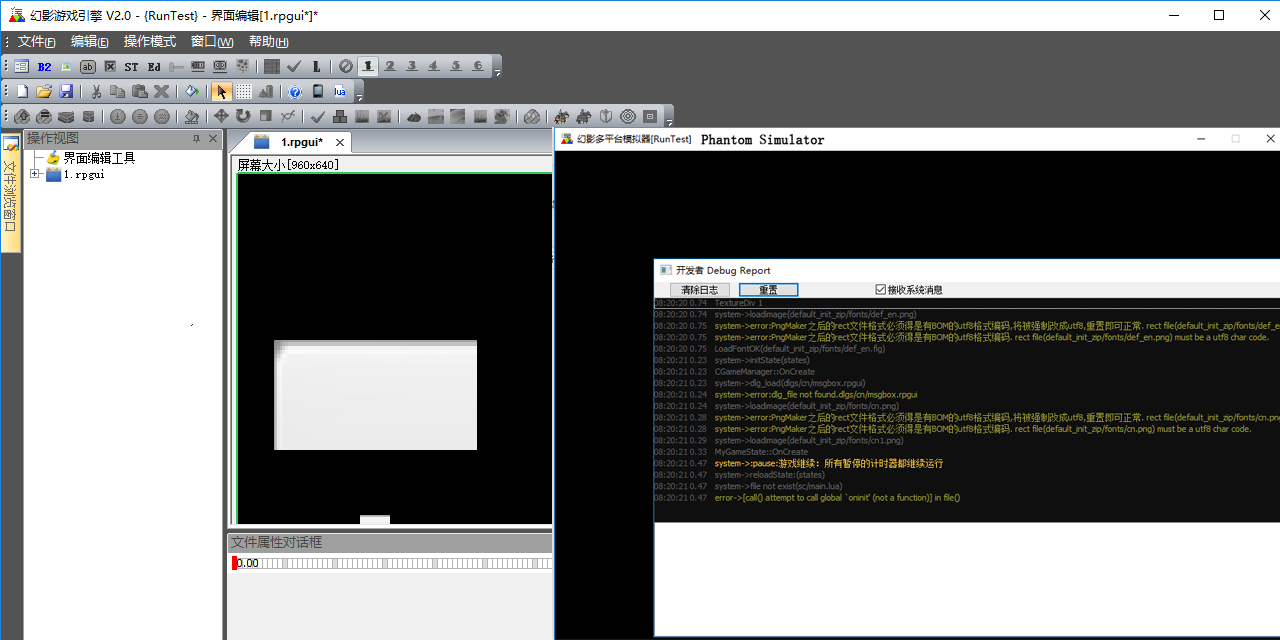Click the knight on horse icon
The height and width of the screenshot is (640, 1280).
(x=562, y=117)
